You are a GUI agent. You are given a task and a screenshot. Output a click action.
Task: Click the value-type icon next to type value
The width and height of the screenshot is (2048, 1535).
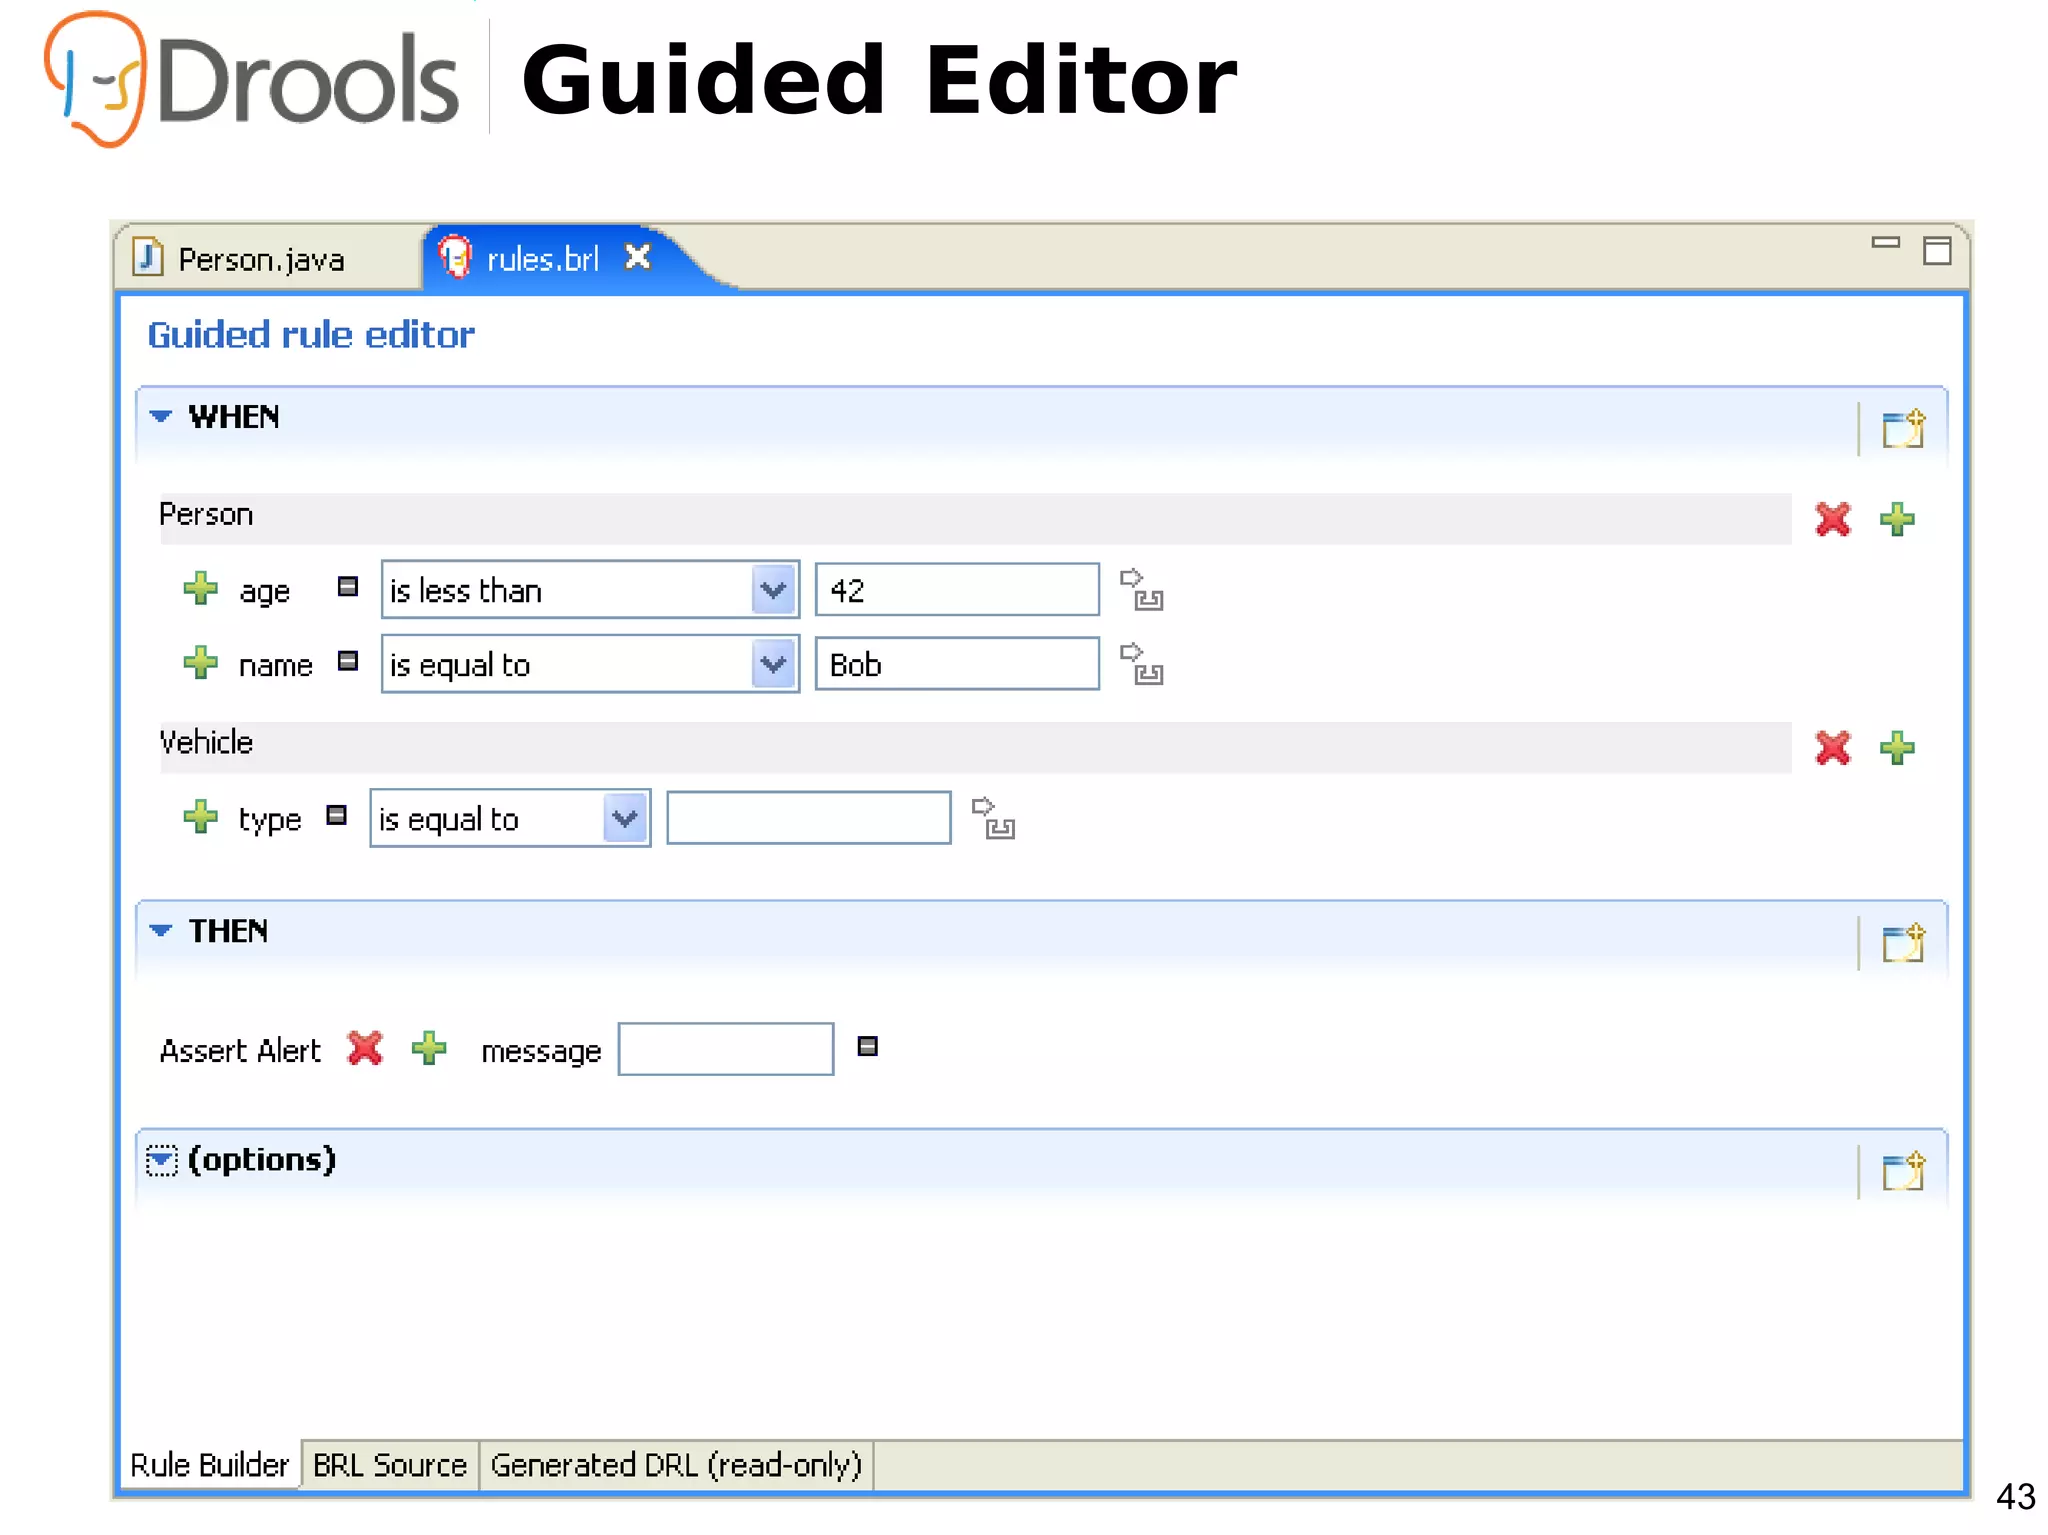pyautogui.click(x=993, y=818)
